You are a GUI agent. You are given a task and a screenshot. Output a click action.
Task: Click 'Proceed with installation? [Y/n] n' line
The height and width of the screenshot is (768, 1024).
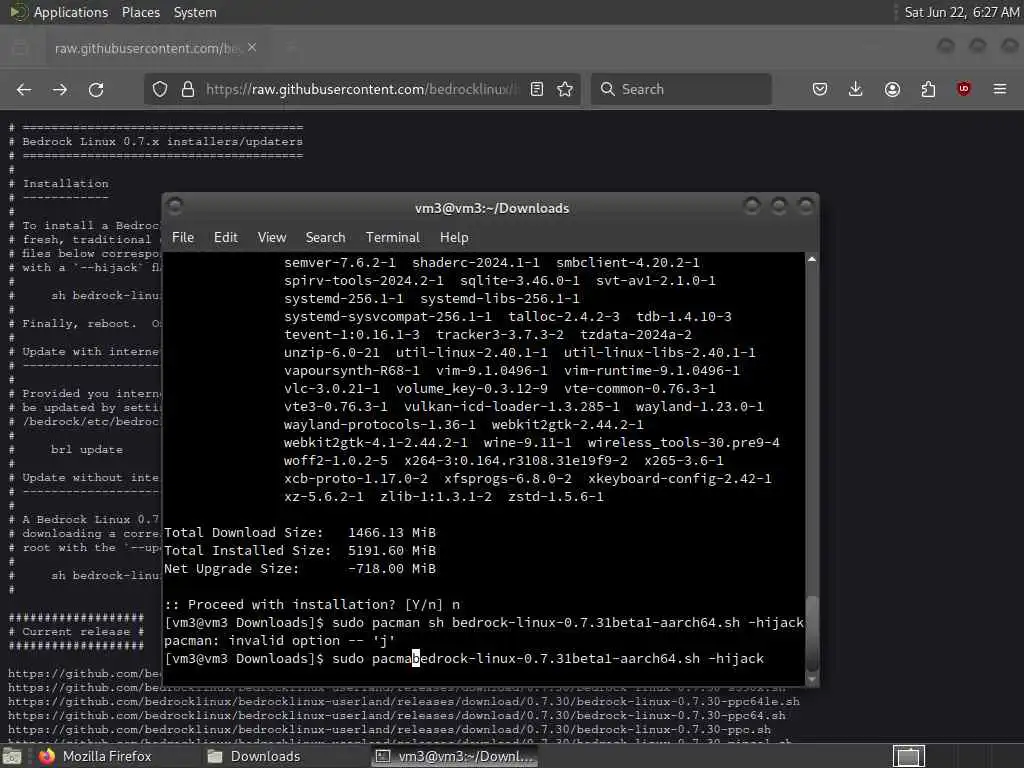pyautogui.click(x=312, y=605)
